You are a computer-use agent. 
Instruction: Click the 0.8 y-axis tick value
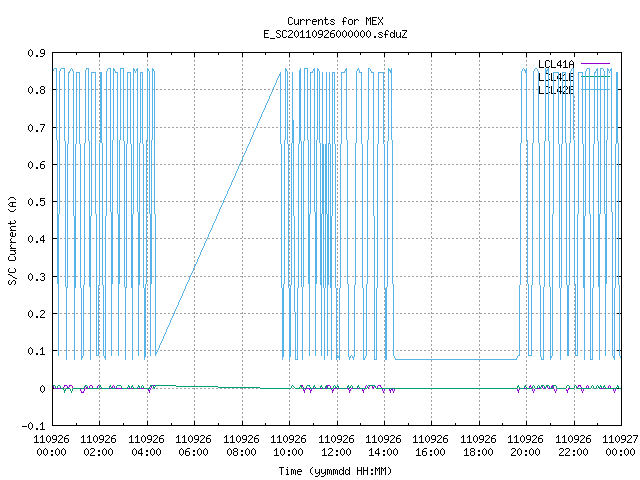pos(36,90)
